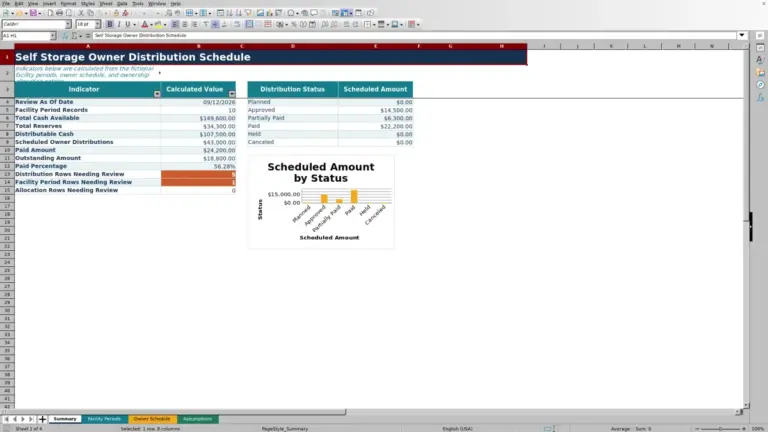This screenshot has width=768, height=432.
Task: Select the Summary sheet tab
Action: 65,419
